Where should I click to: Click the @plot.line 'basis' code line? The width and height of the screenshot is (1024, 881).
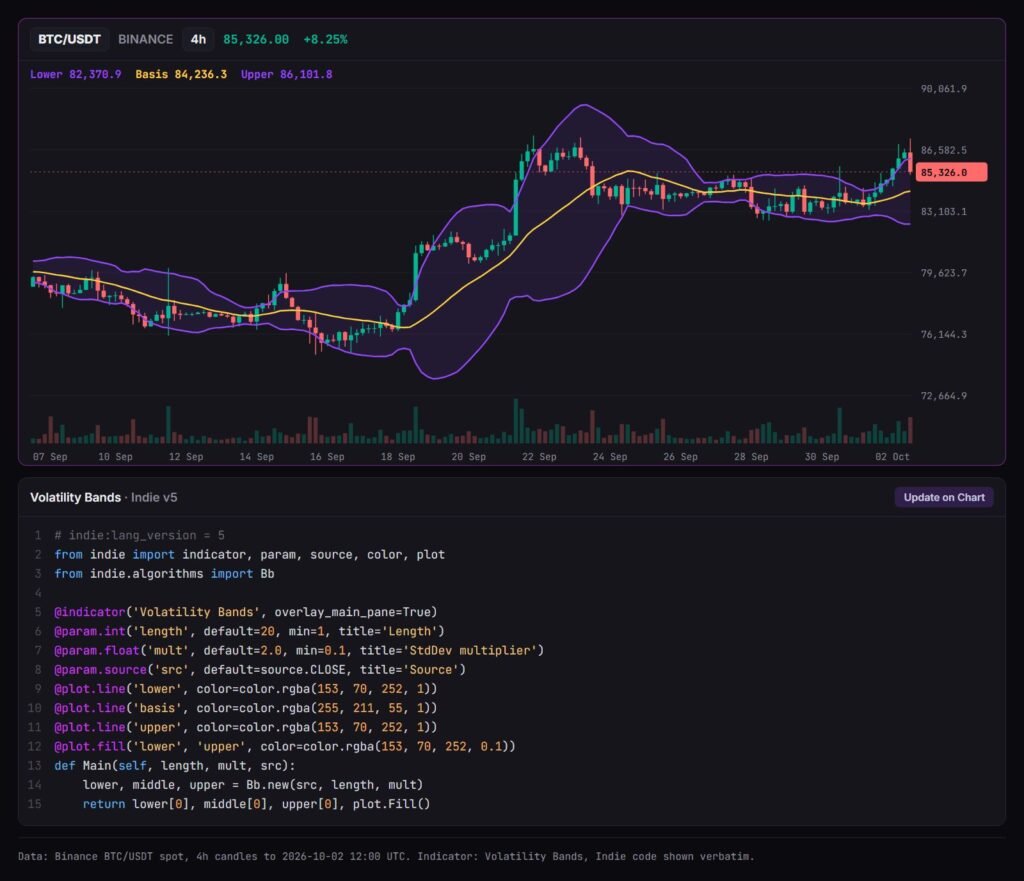pos(245,708)
